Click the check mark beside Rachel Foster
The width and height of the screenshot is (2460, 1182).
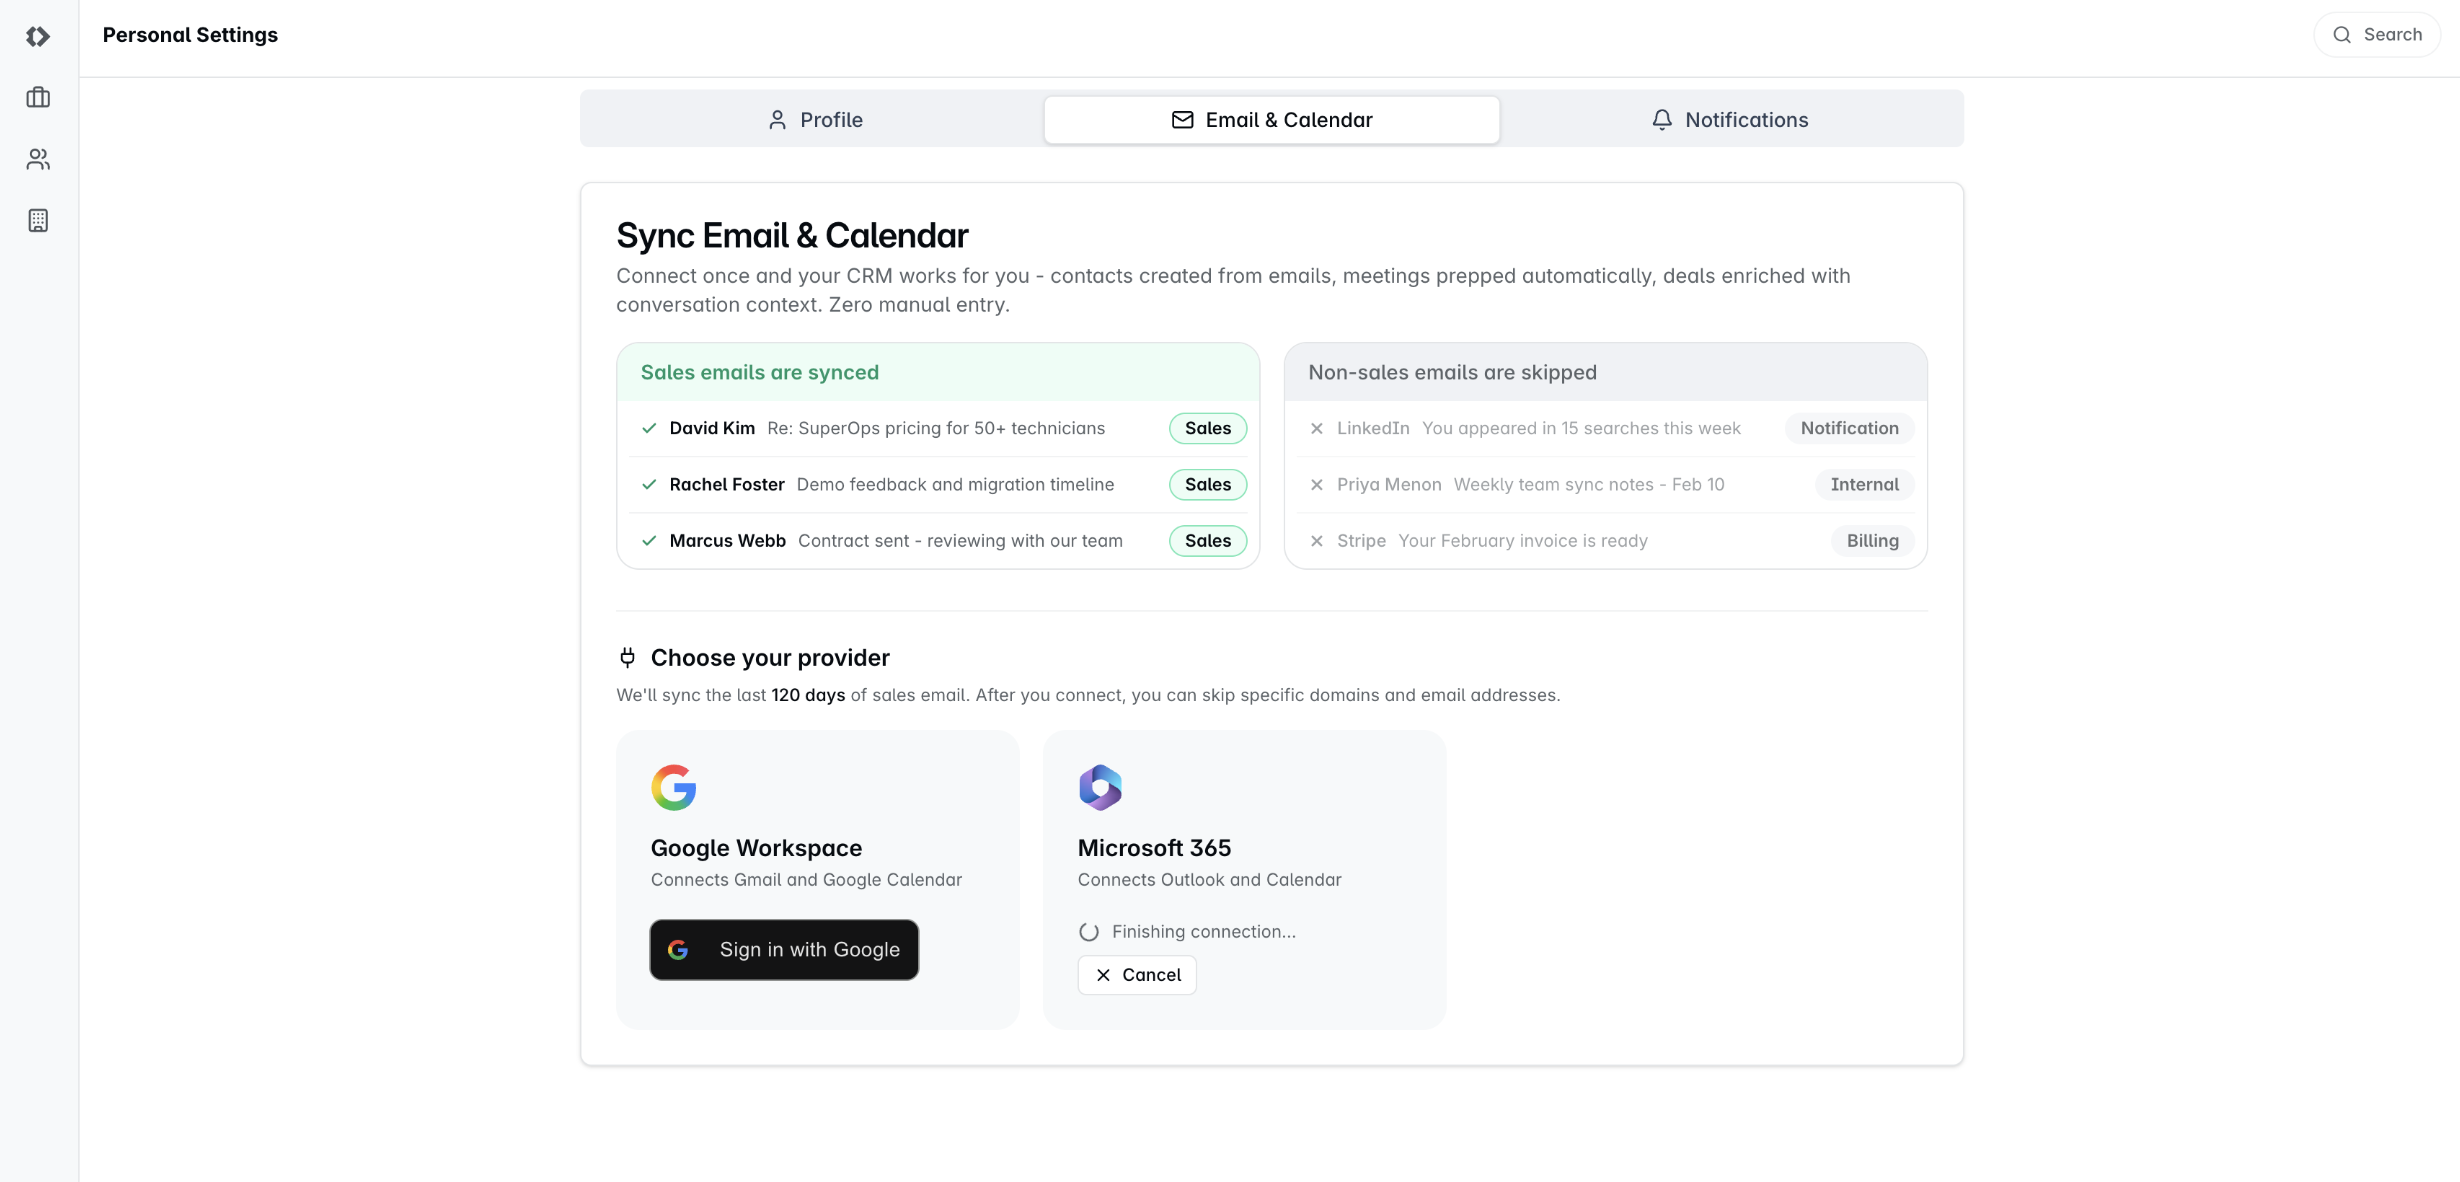coord(649,484)
